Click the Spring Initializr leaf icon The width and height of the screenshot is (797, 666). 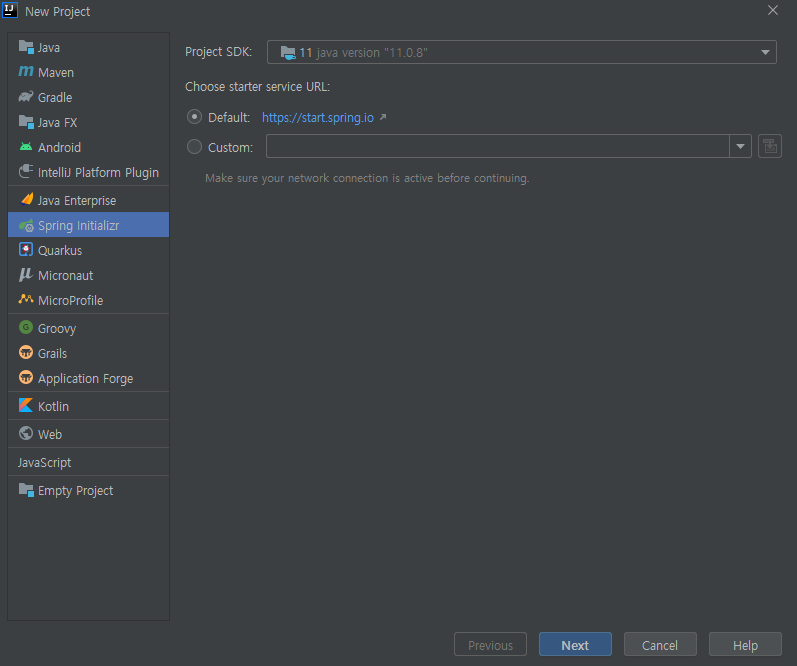click(26, 225)
